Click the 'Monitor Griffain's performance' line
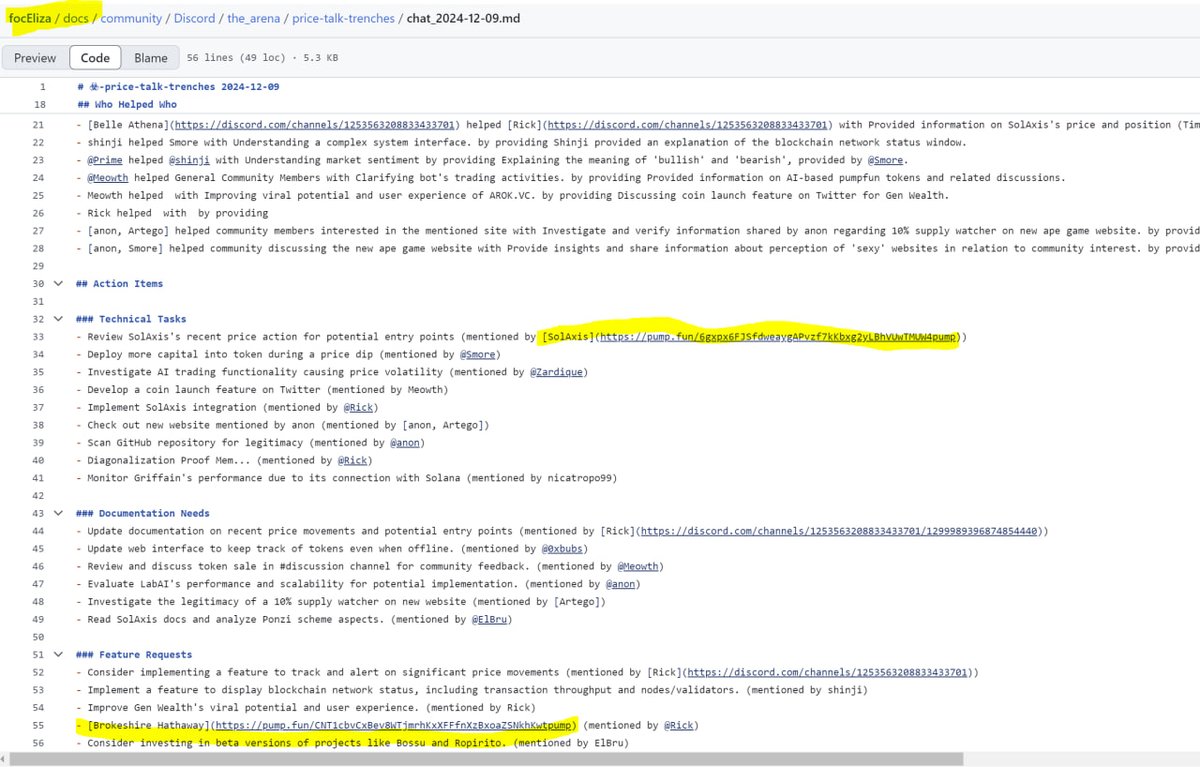1200x767 pixels. tap(347, 478)
